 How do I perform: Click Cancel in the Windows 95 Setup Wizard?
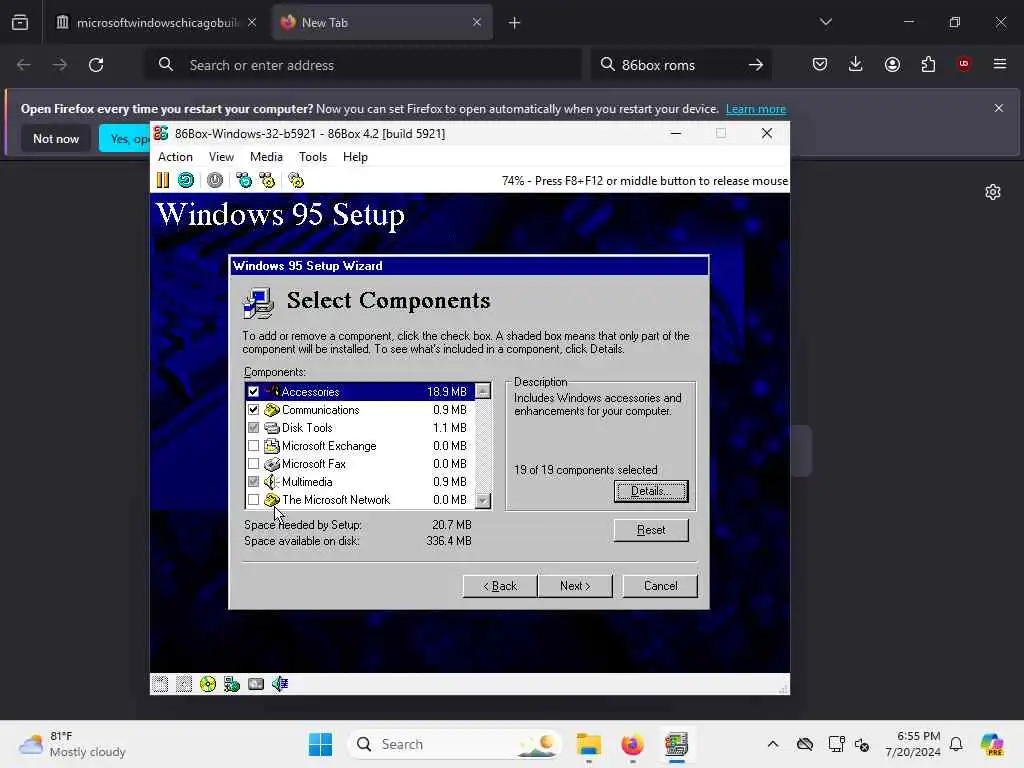660,586
